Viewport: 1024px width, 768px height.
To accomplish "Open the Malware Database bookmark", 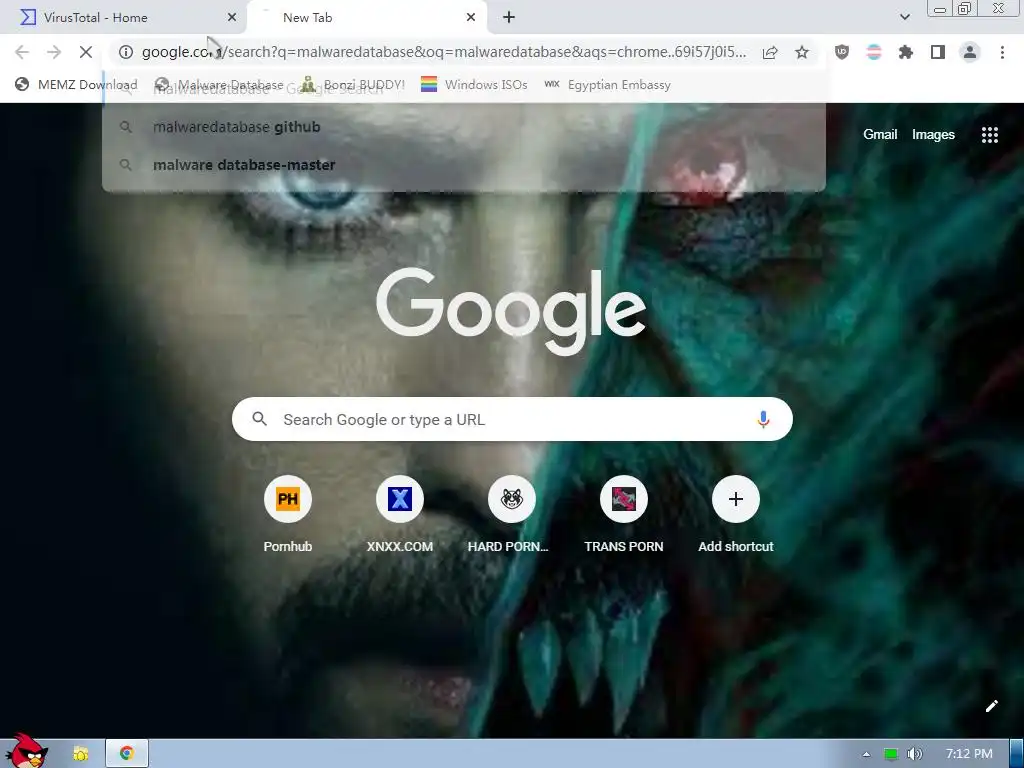I will (219, 85).
